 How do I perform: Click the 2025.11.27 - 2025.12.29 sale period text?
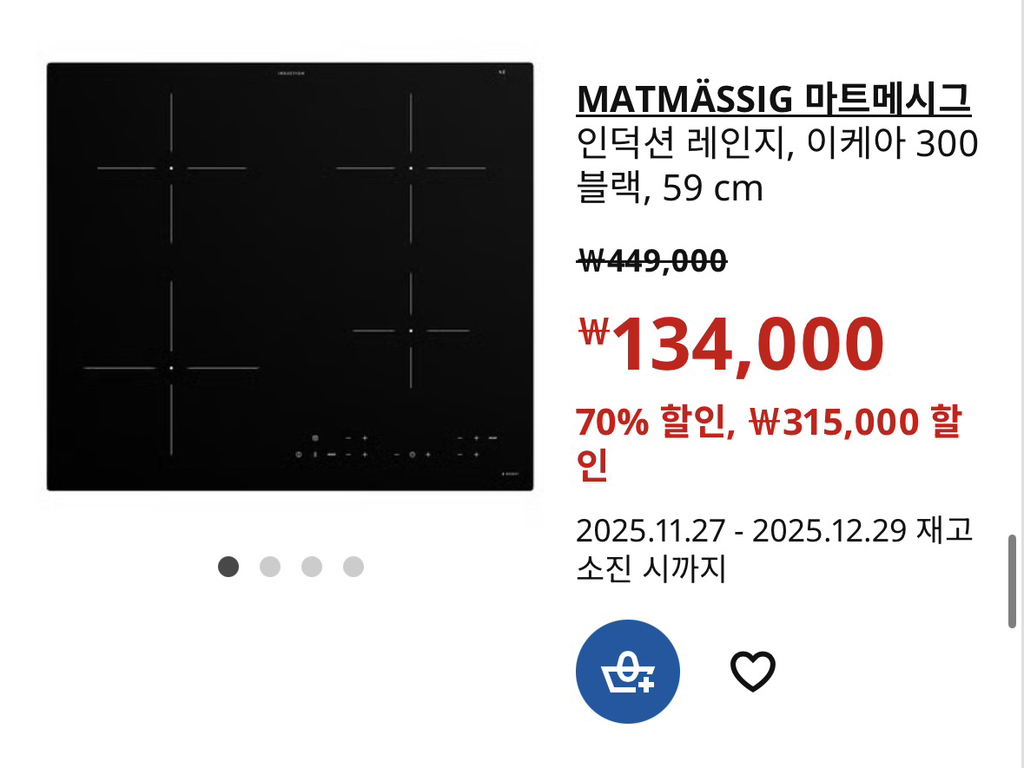click(x=740, y=530)
